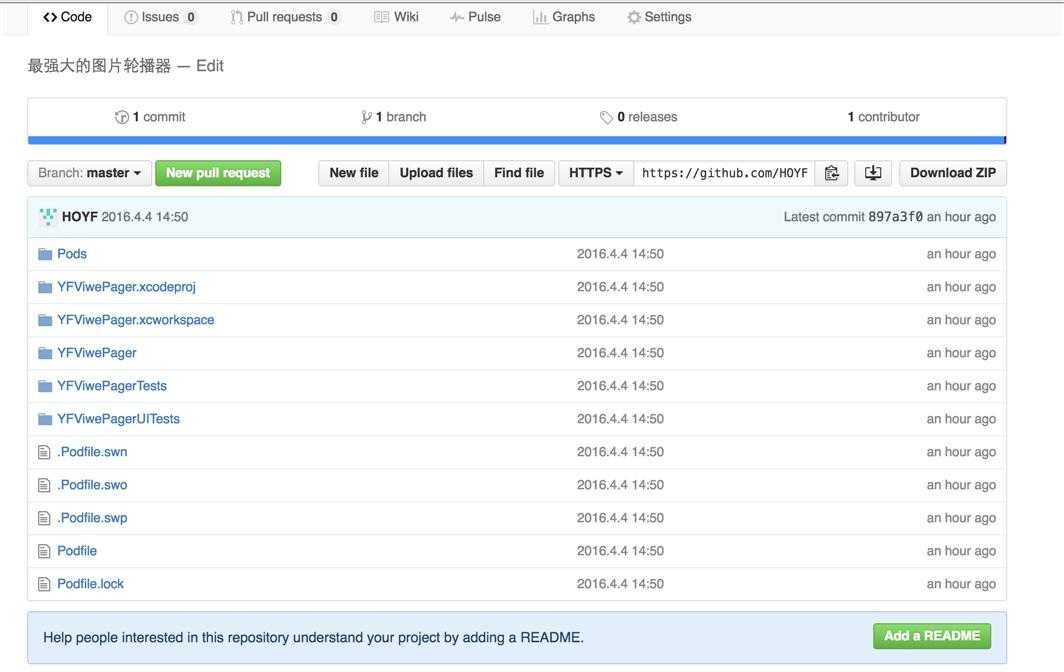Open the YFViwePager folder
Image resolution: width=1064 pixels, height=672 pixels.
click(96, 353)
